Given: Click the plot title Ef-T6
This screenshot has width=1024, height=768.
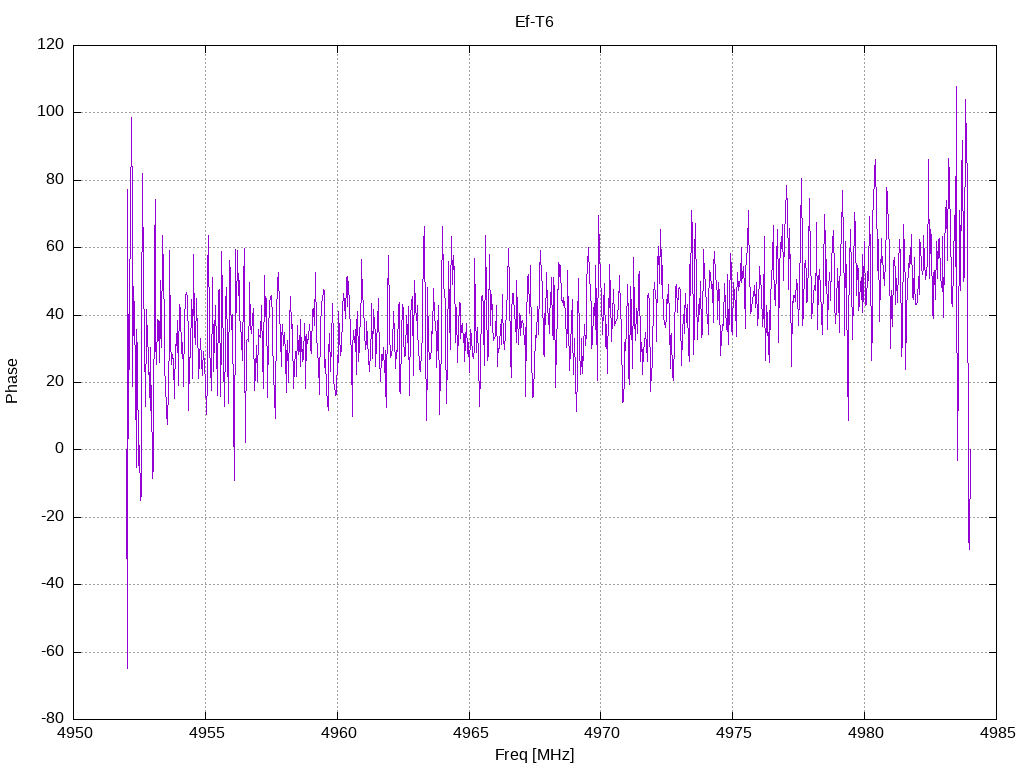Looking at the screenshot, I should pos(534,22).
